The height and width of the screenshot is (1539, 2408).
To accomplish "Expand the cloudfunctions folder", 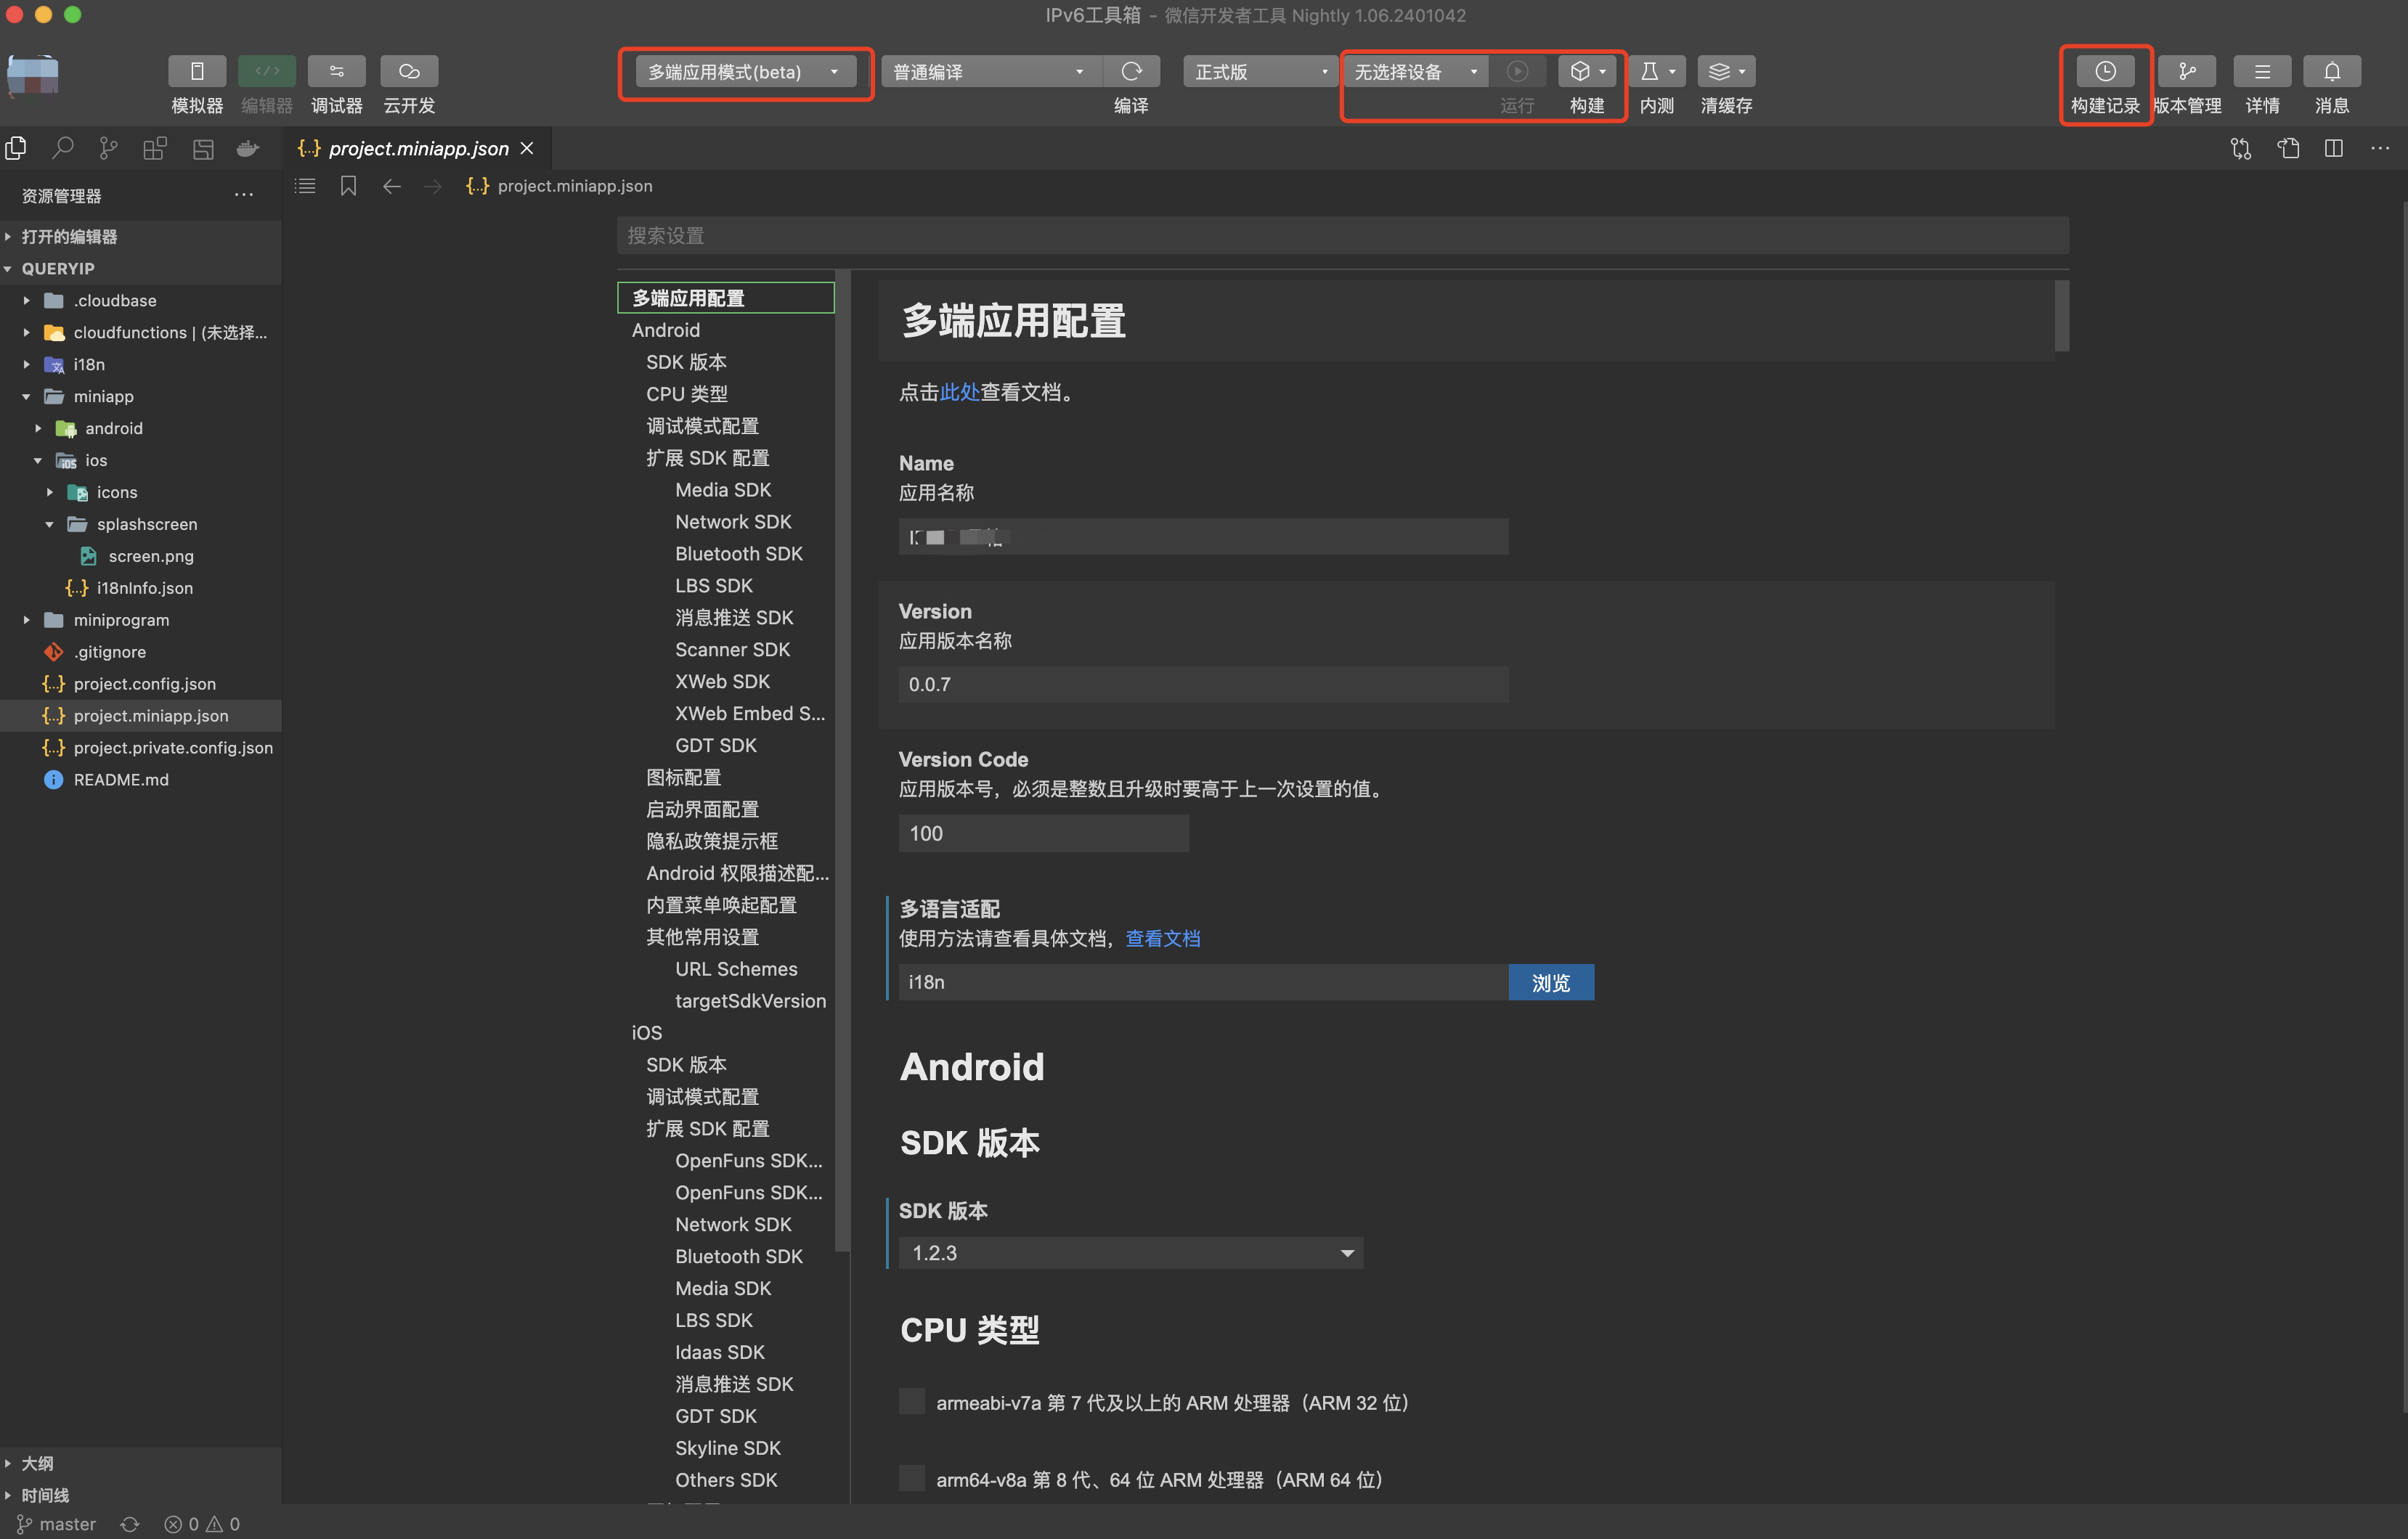I will click(x=140, y=332).
